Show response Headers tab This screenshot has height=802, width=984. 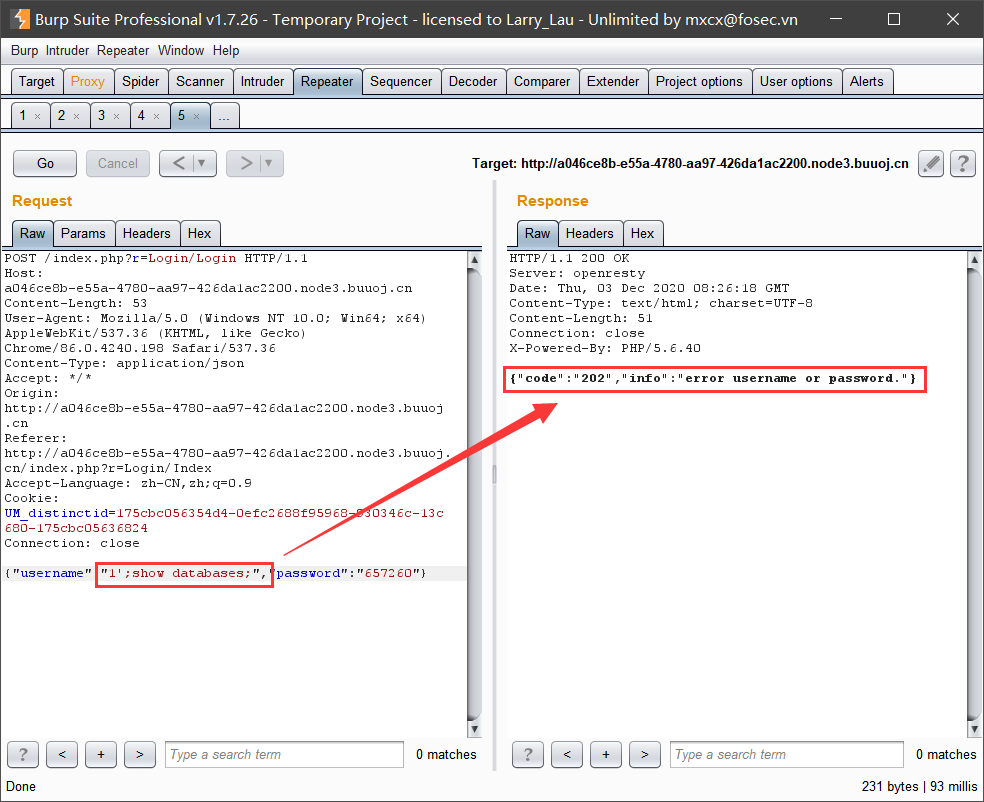pyautogui.click(x=590, y=233)
